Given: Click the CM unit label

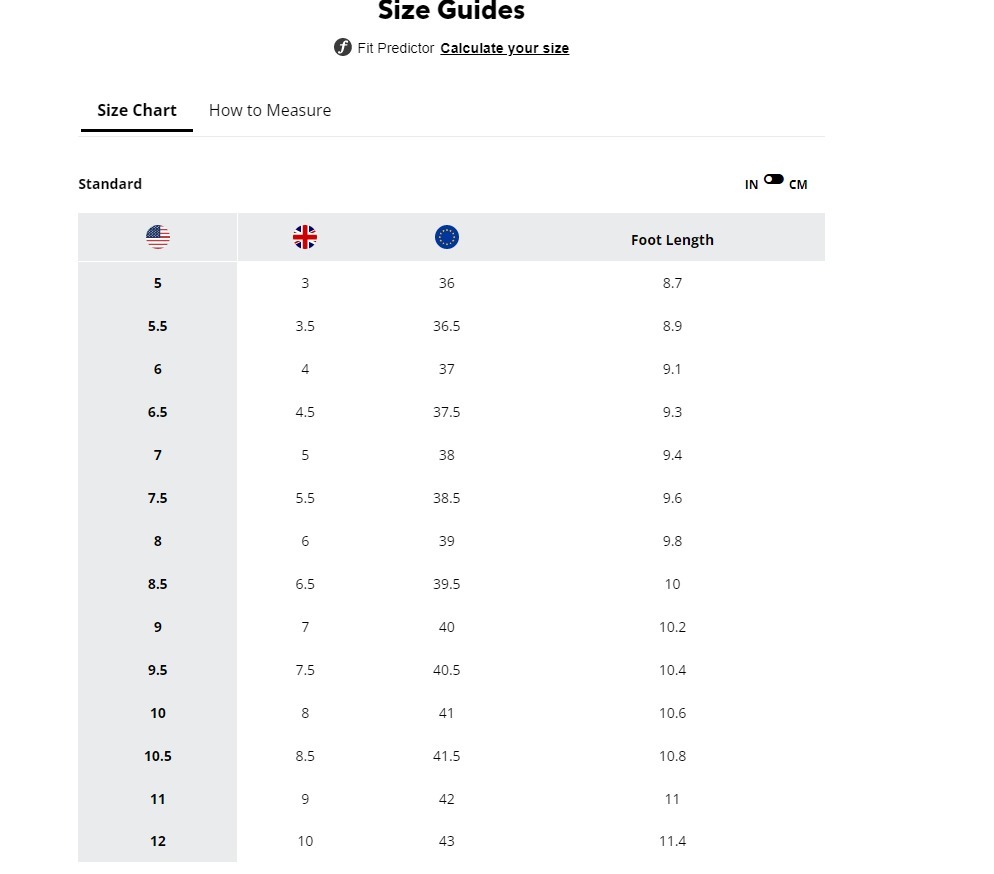Looking at the screenshot, I should pos(798,185).
